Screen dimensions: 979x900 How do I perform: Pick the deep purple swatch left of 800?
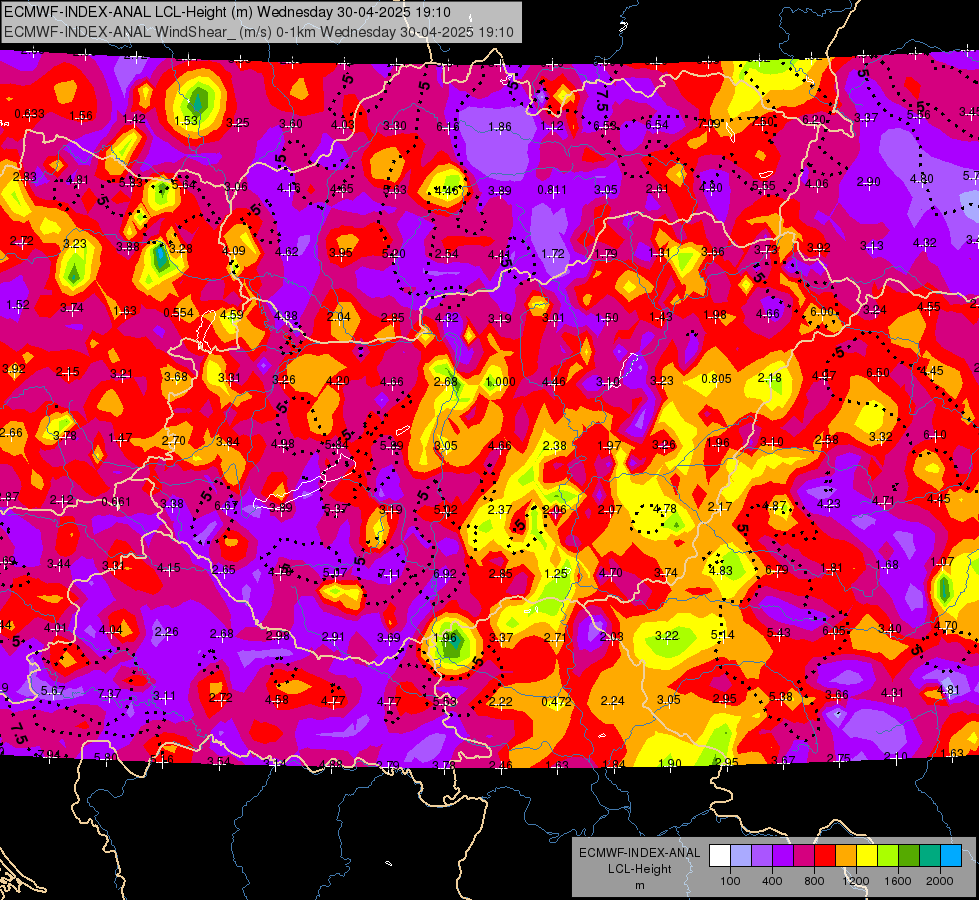click(x=783, y=856)
